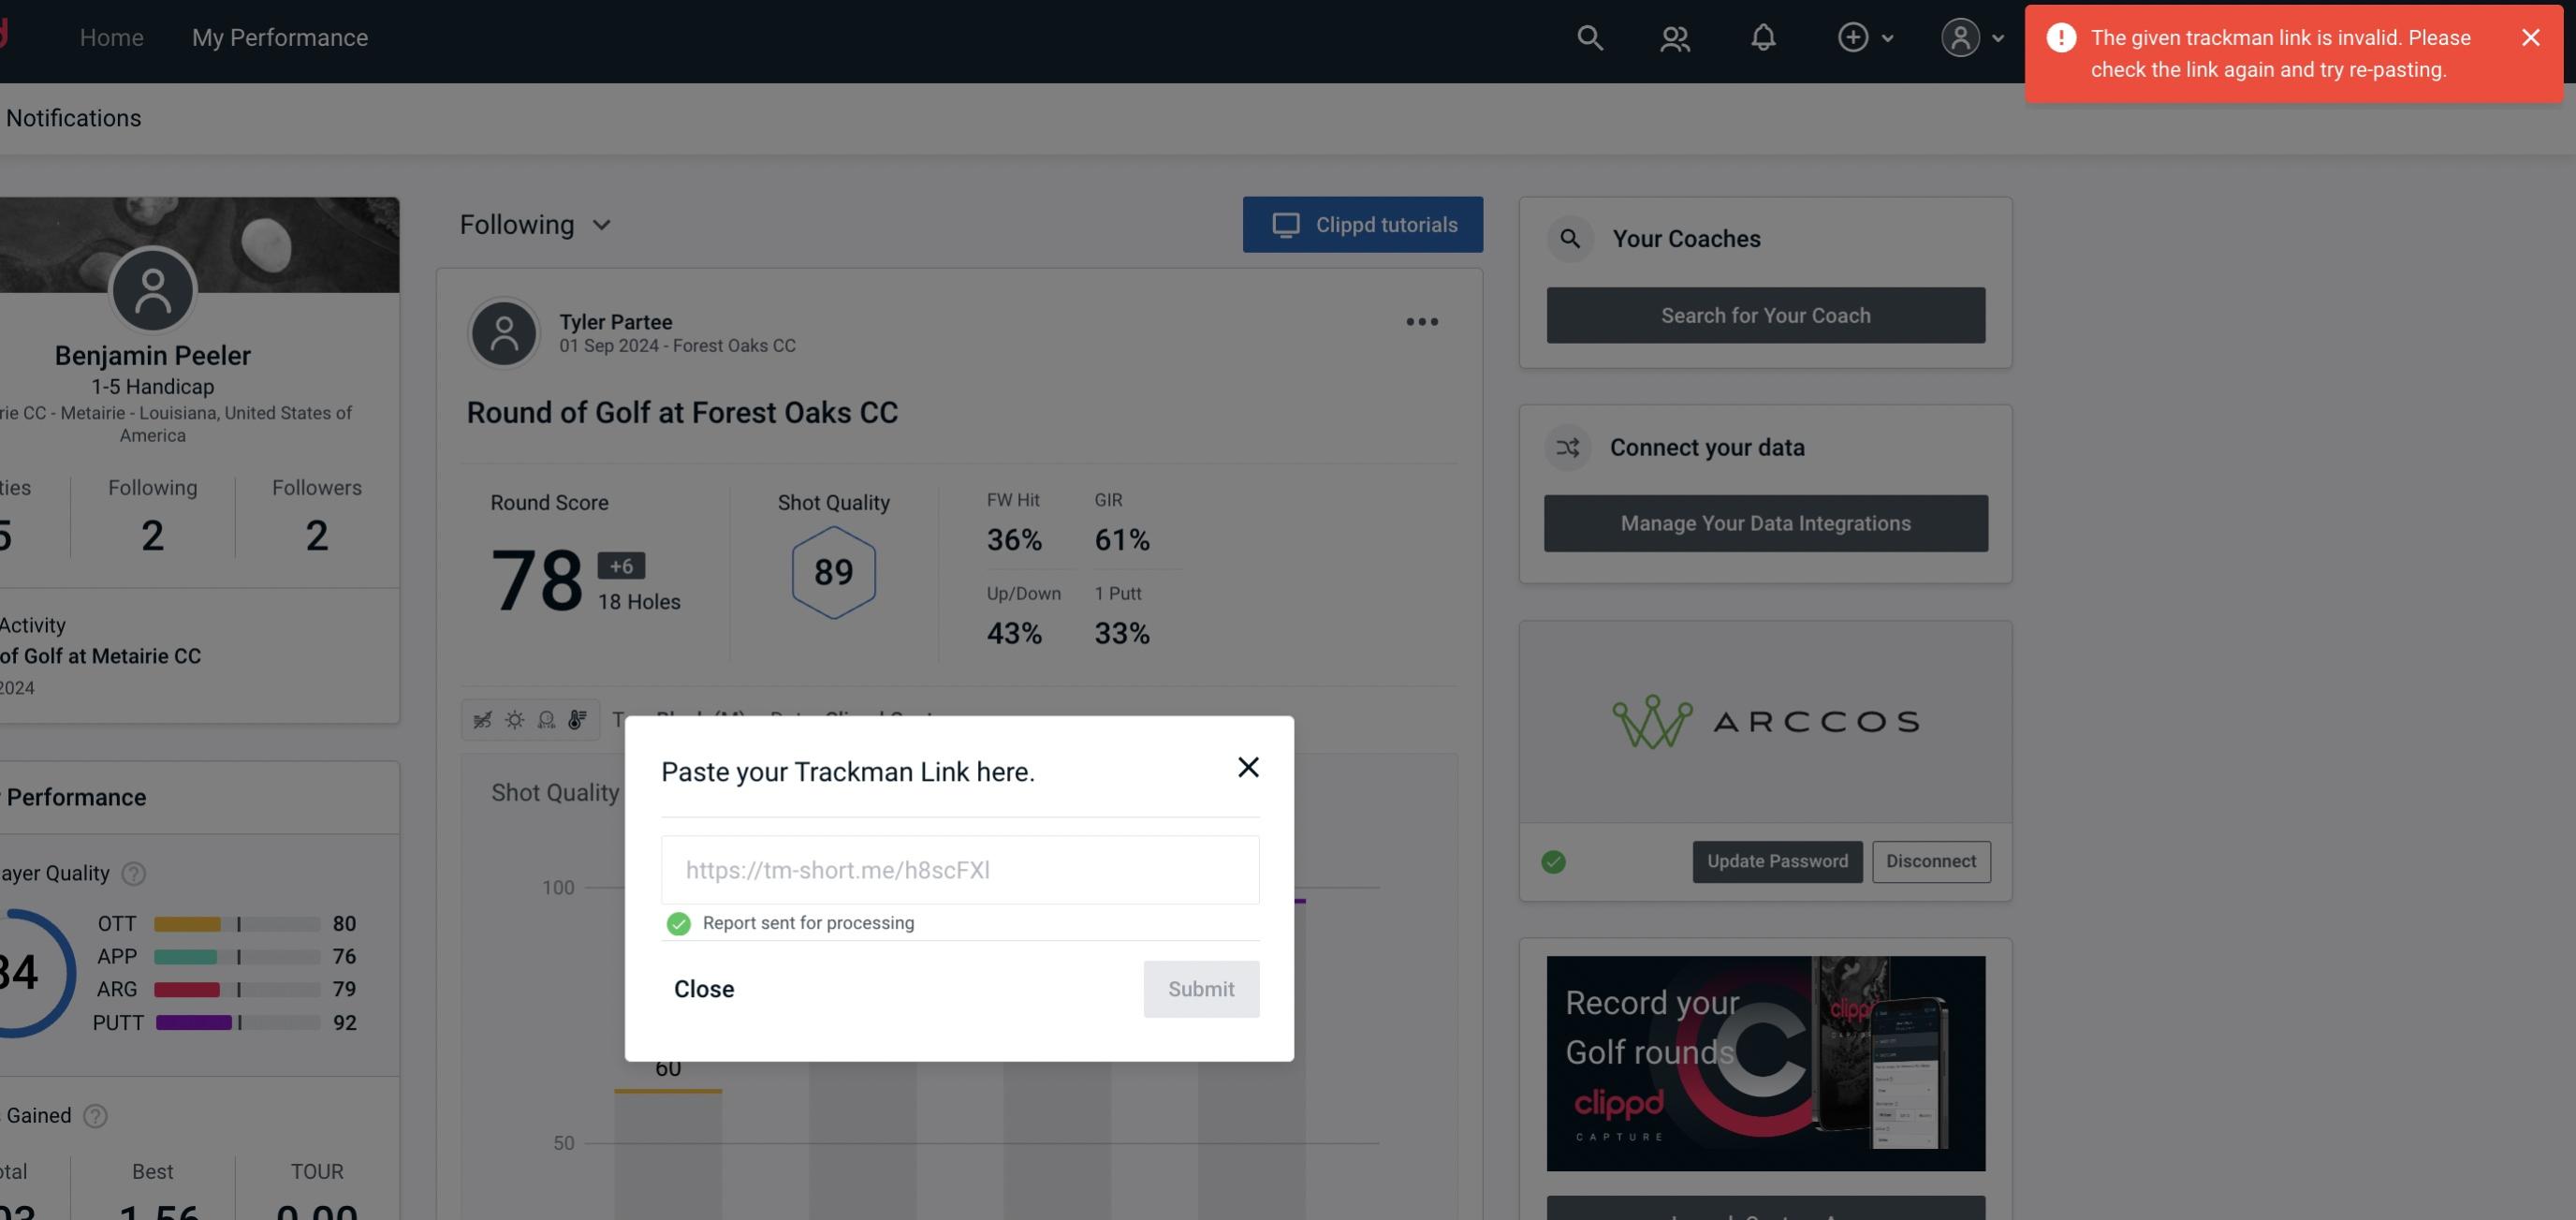Image resolution: width=2576 pixels, height=1220 pixels.
Task: Toggle the Clippd tutorials display button
Action: [x=1364, y=224]
